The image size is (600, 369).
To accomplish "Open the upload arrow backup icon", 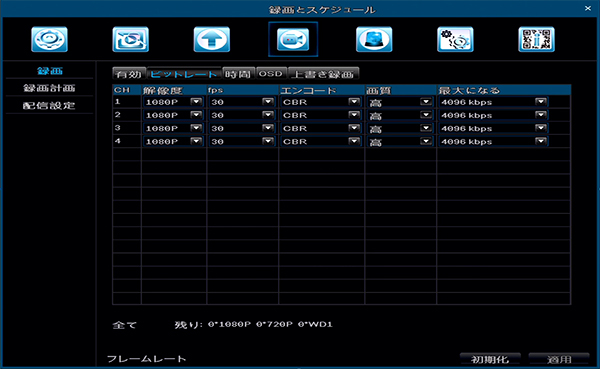I will coord(212,39).
